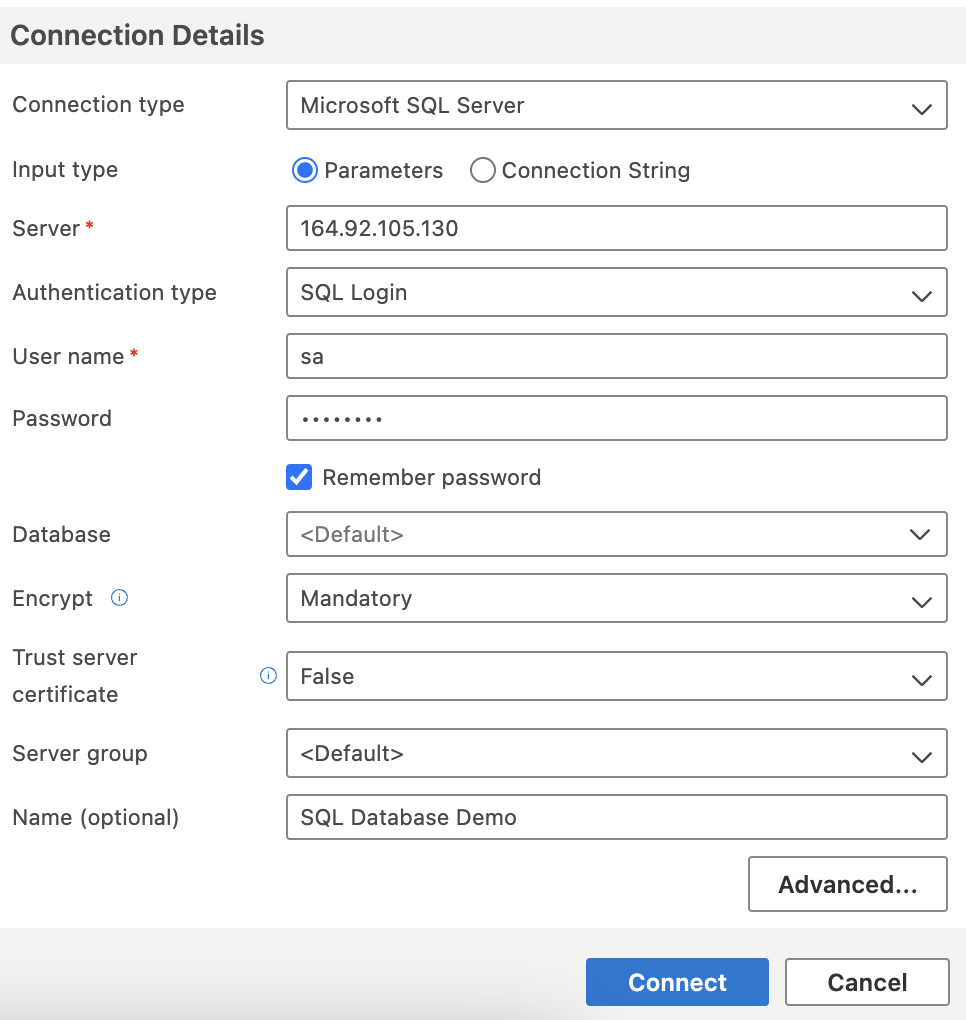
Task: Uncheck Remember password
Action: click(x=298, y=477)
